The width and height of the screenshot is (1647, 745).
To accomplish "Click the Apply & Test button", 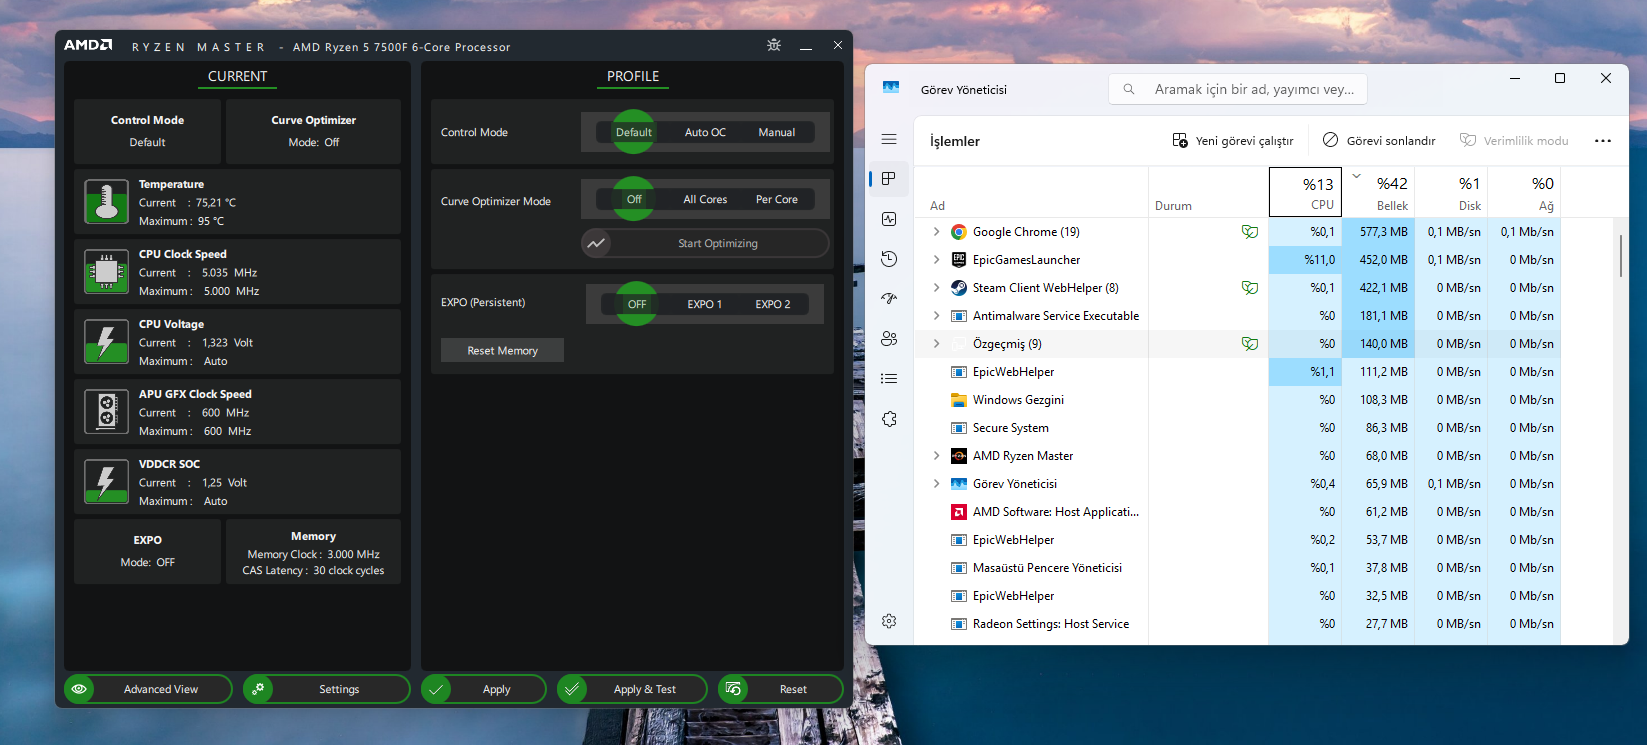I will click(632, 689).
